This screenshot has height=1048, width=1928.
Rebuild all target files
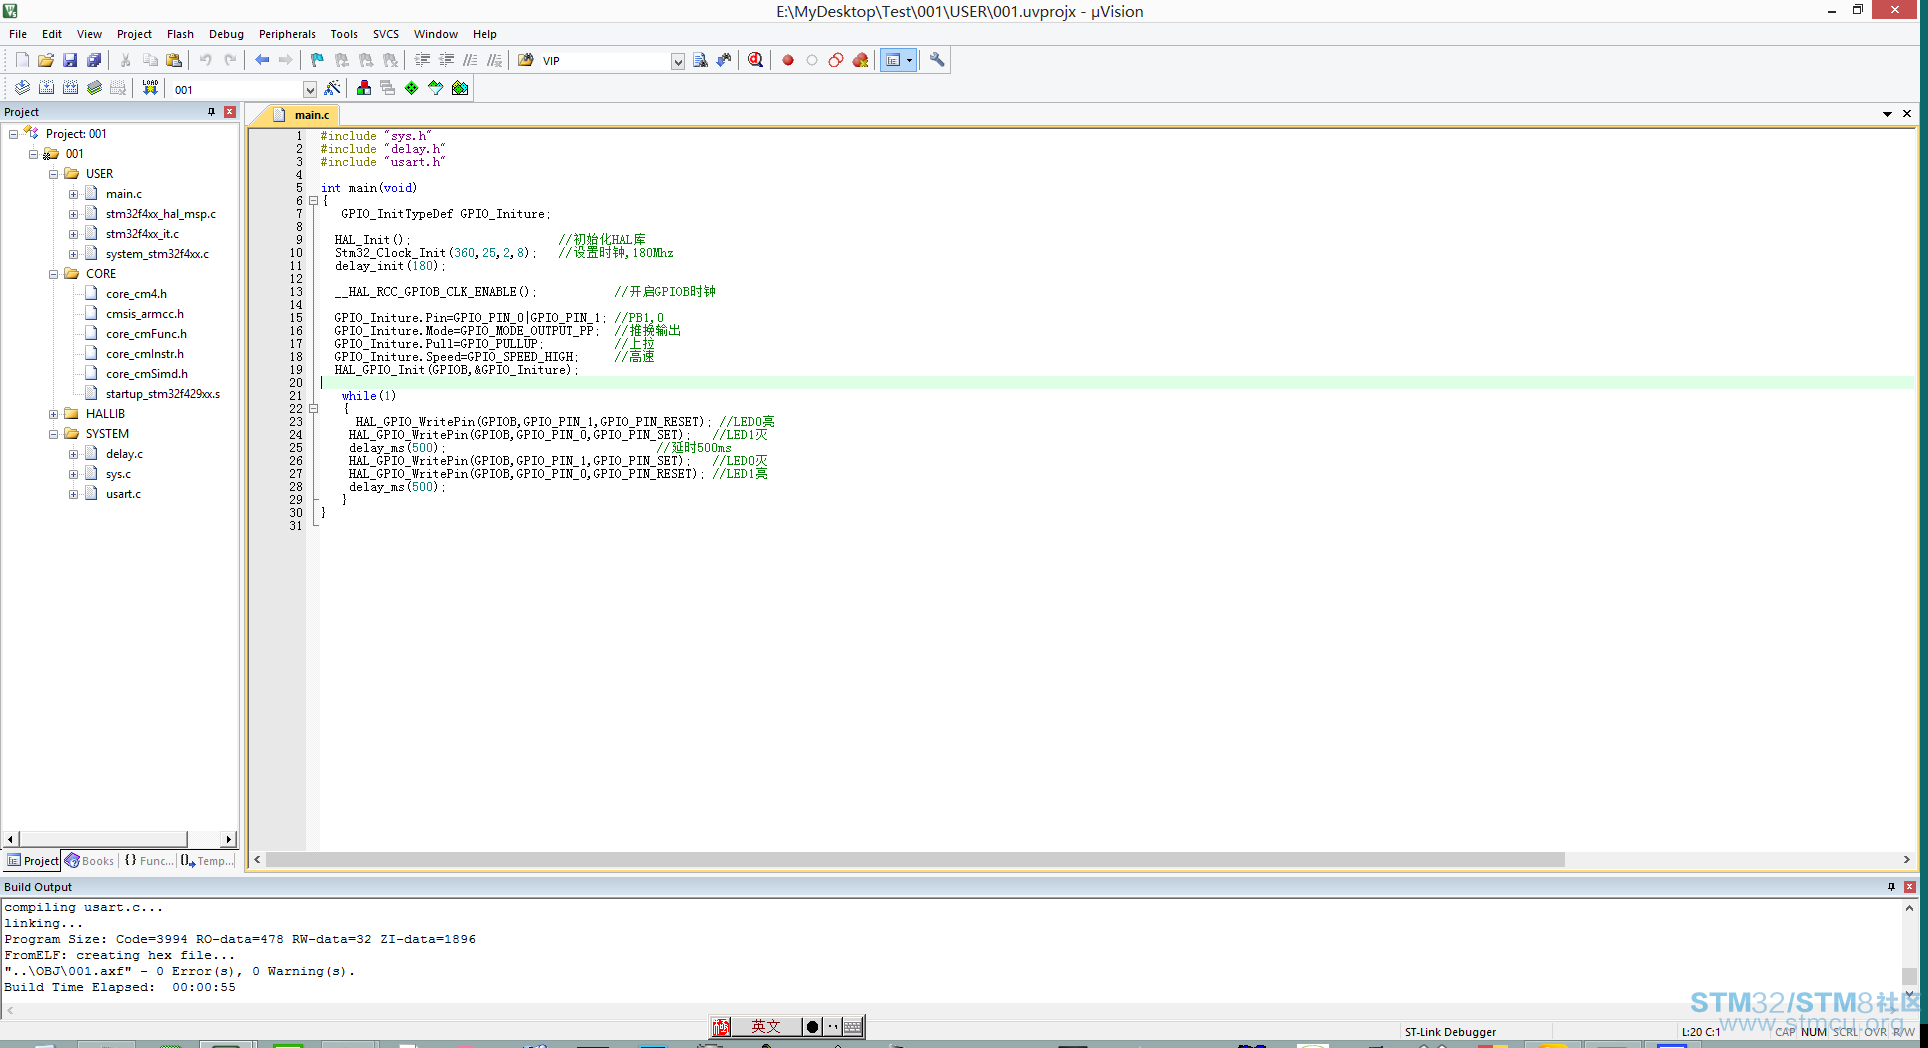click(x=70, y=88)
